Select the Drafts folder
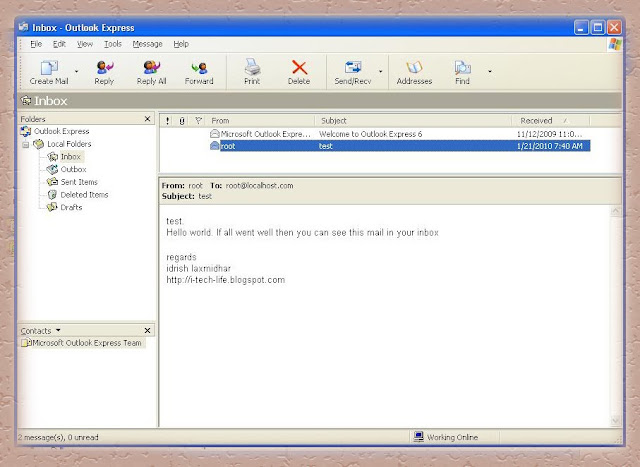The height and width of the screenshot is (467, 640). pos(71,207)
